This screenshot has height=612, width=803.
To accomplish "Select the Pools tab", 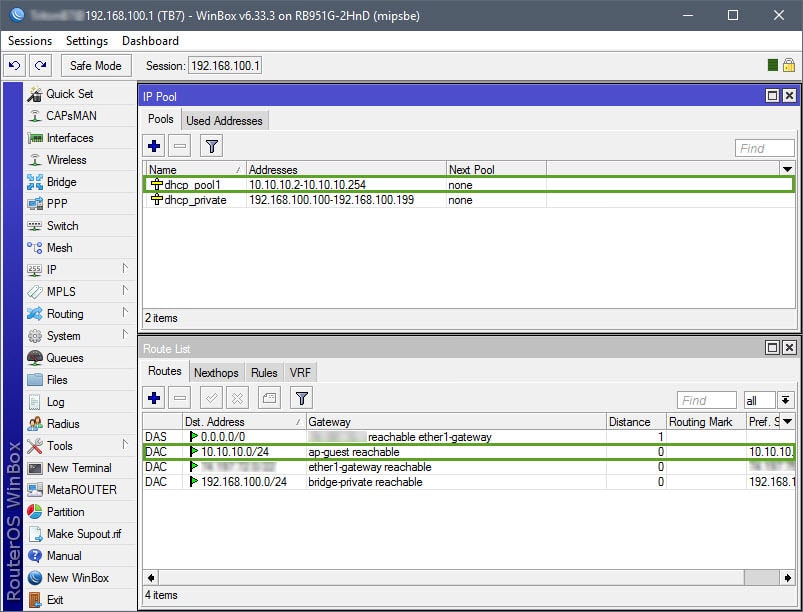I will pyautogui.click(x=161, y=119).
